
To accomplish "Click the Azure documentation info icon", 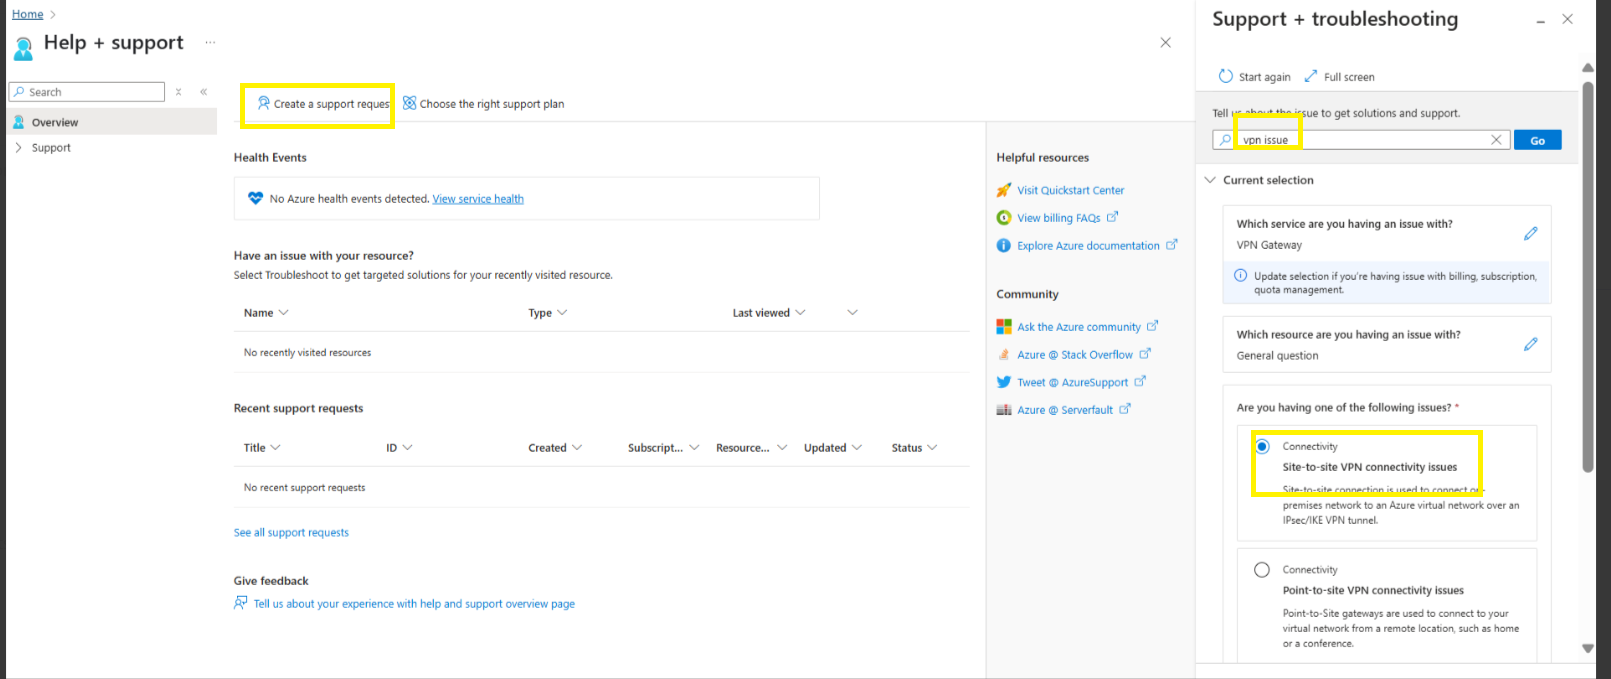I will point(1004,246).
